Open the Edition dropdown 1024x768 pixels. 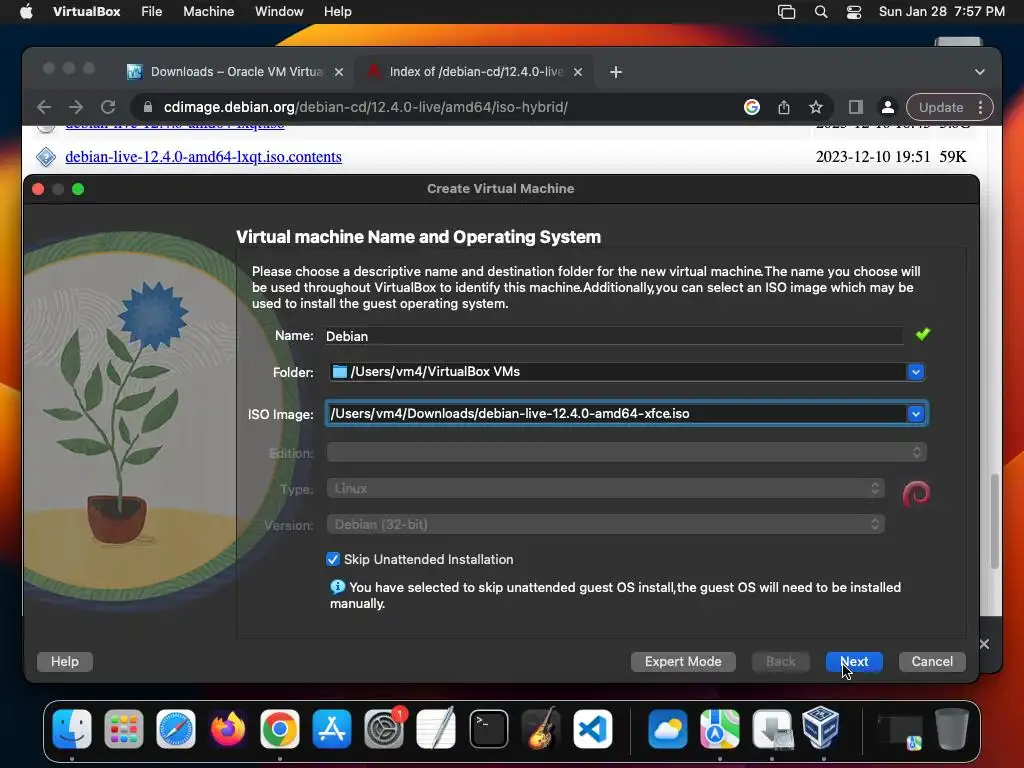[x=626, y=452]
